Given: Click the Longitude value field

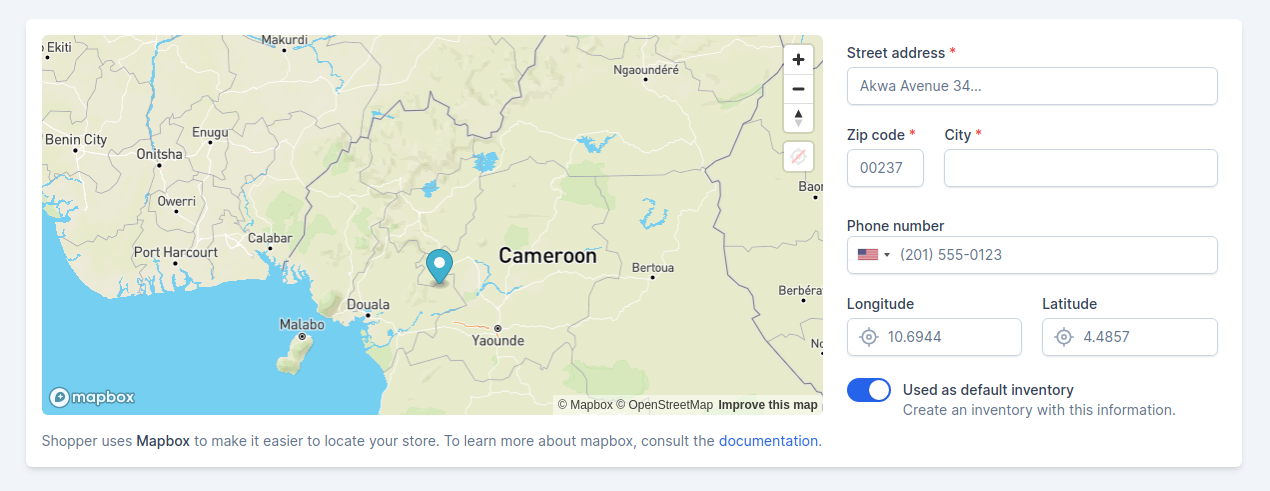Looking at the screenshot, I should tap(934, 337).
